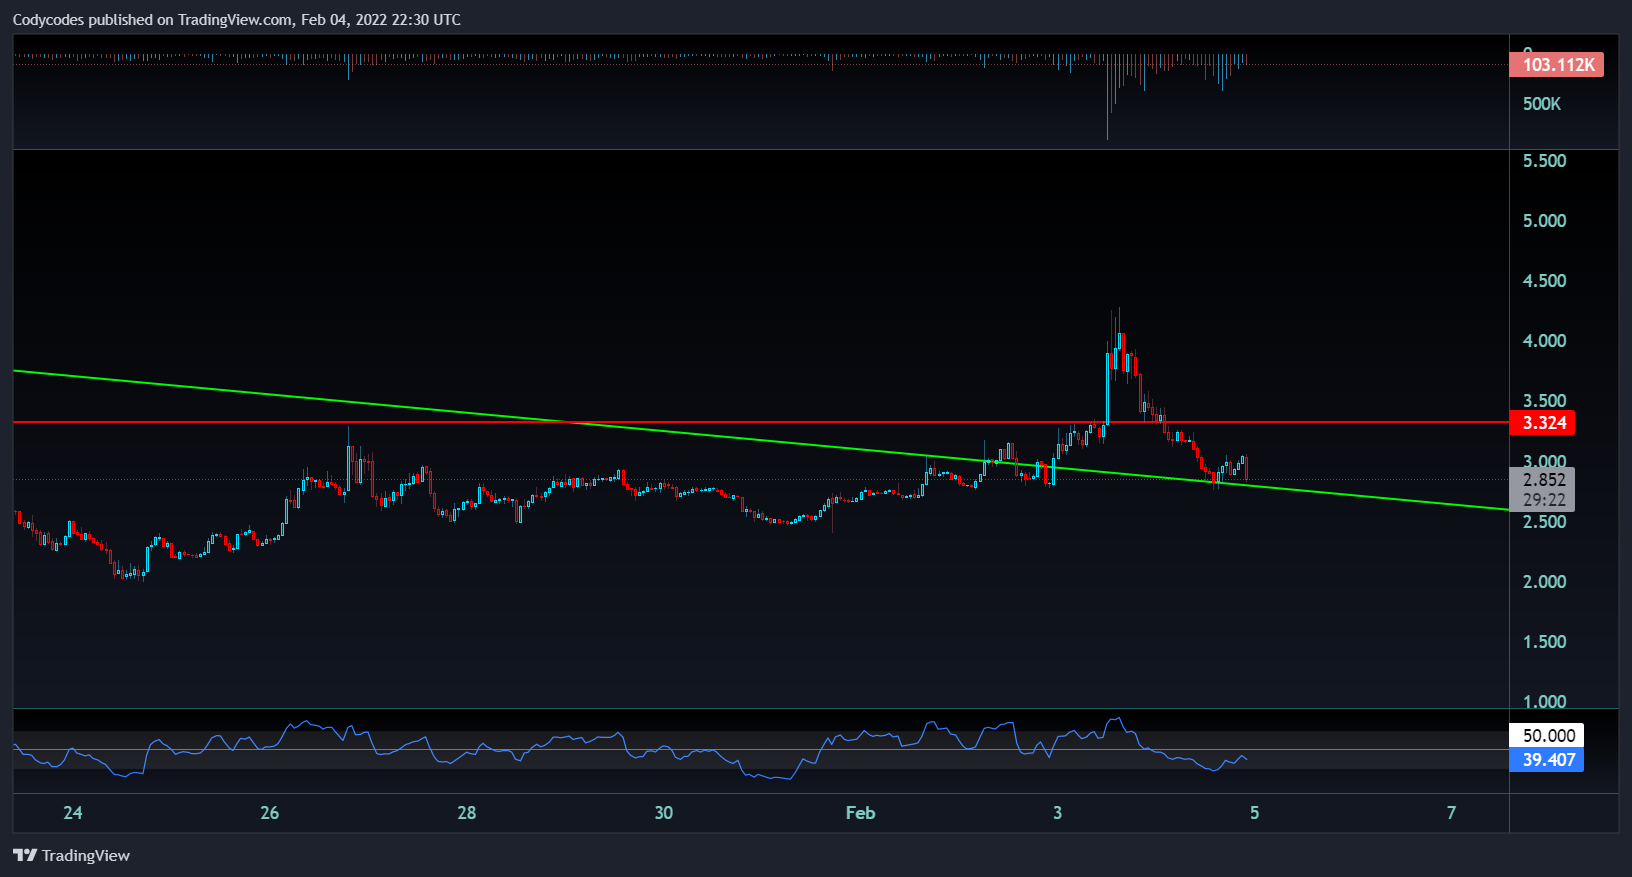Click the countdown timer 29:22
This screenshot has width=1632, height=877.
(1543, 500)
